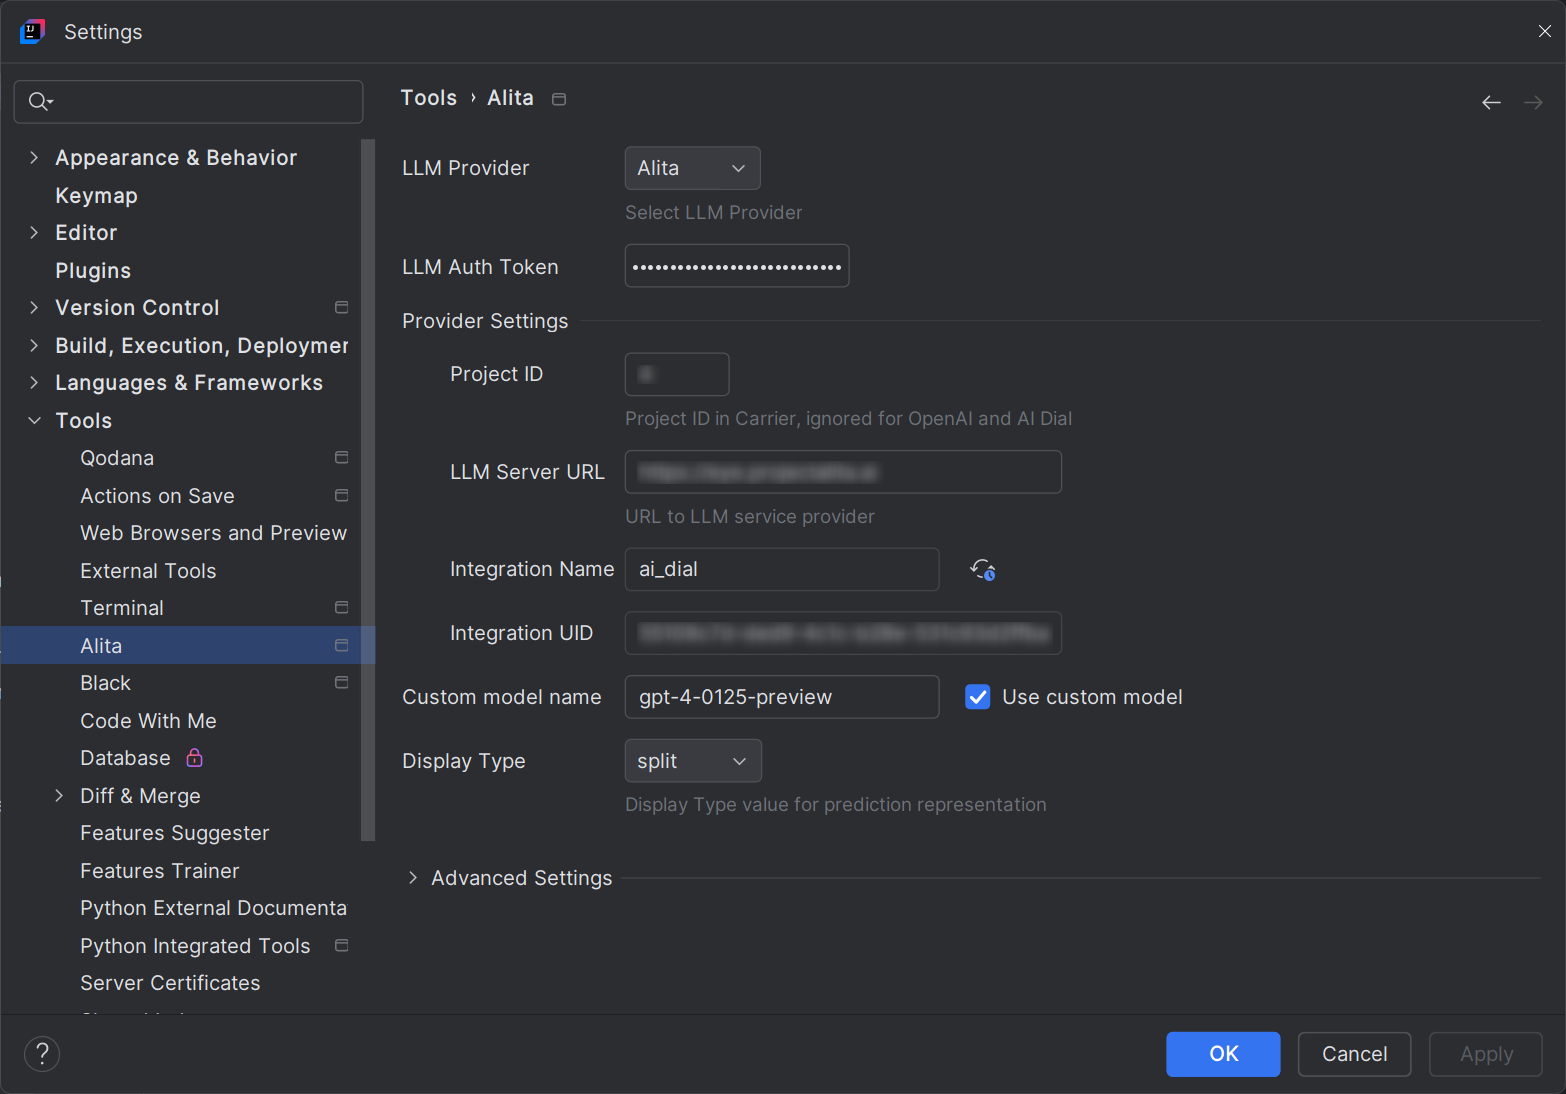The image size is (1566, 1094).
Task: Open Features Trainer settings
Action: (160, 871)
